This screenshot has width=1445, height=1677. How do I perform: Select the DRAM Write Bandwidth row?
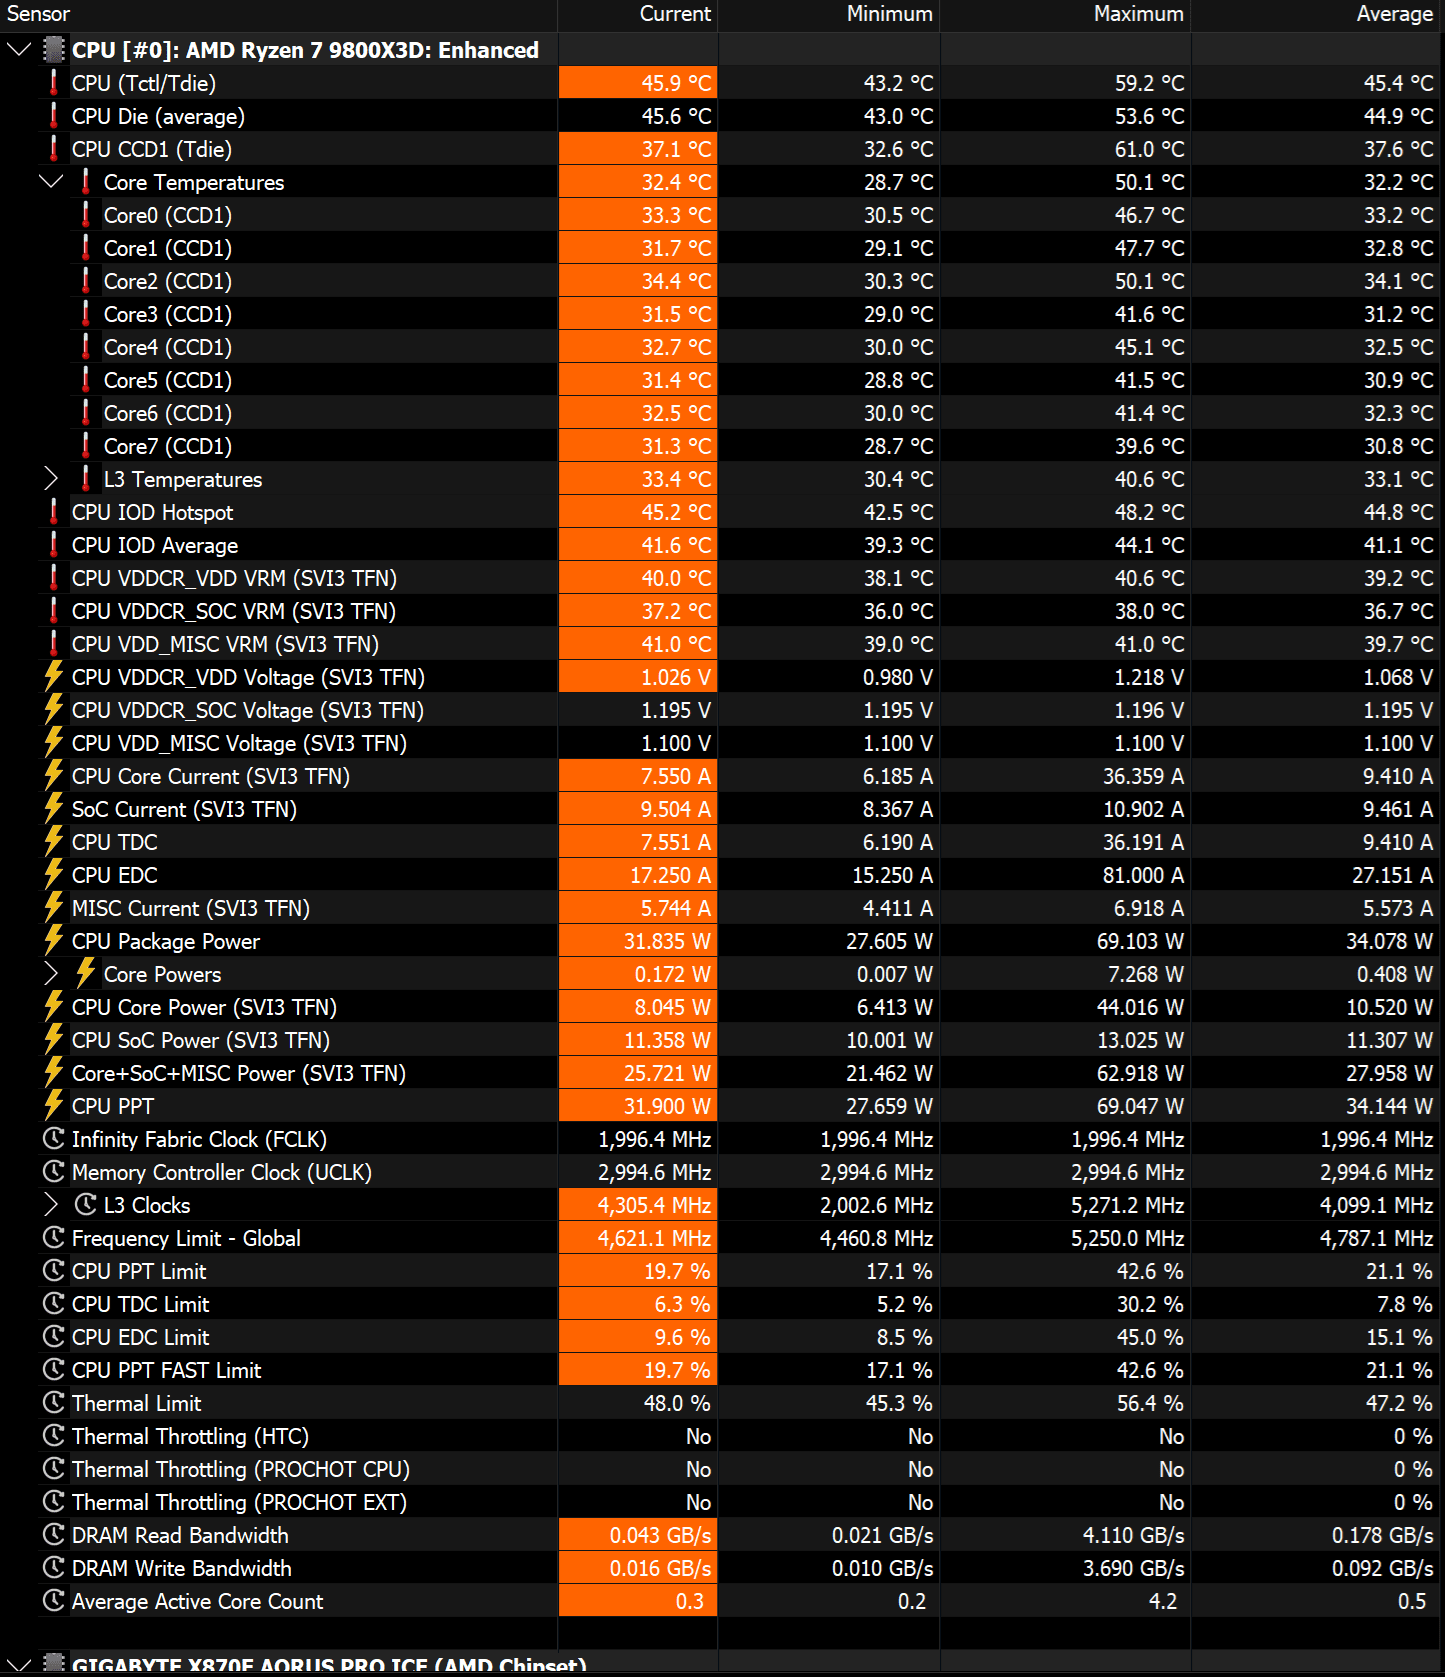point(722,1568)
